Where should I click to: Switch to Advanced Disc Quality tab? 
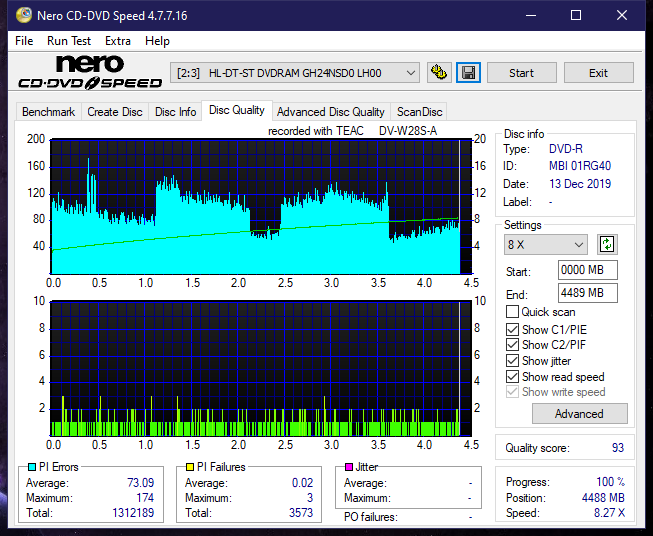(x=331, y=112)
